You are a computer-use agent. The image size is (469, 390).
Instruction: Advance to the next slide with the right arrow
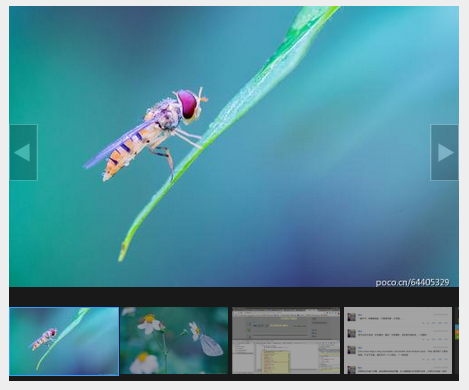[x=444, y=152]
